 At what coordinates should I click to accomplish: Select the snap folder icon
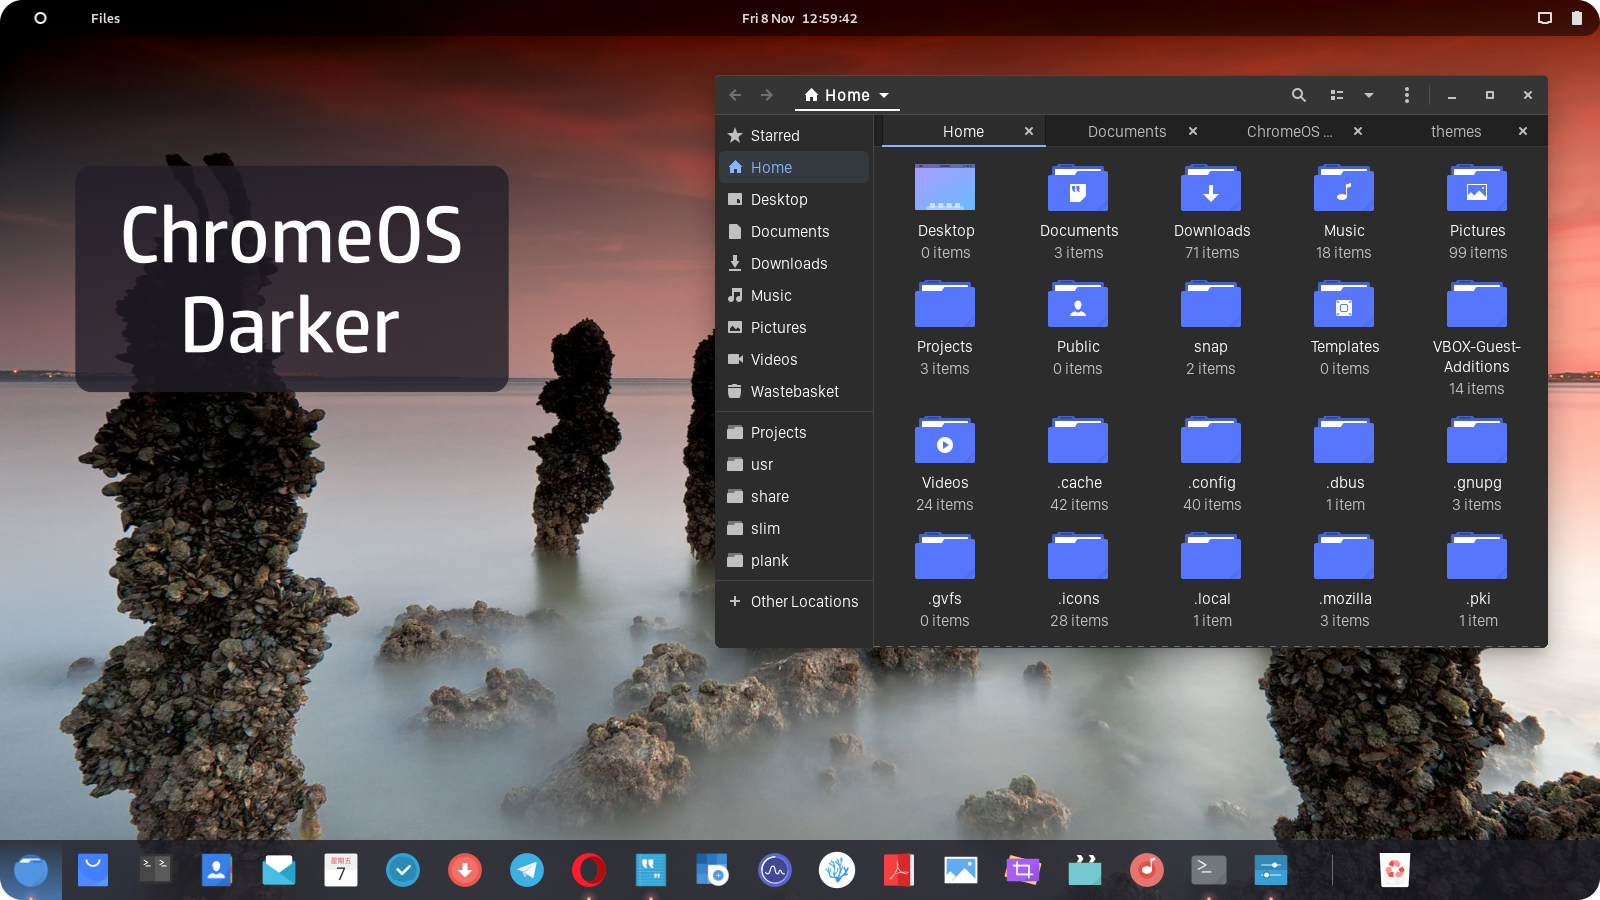coord(1211,304)
